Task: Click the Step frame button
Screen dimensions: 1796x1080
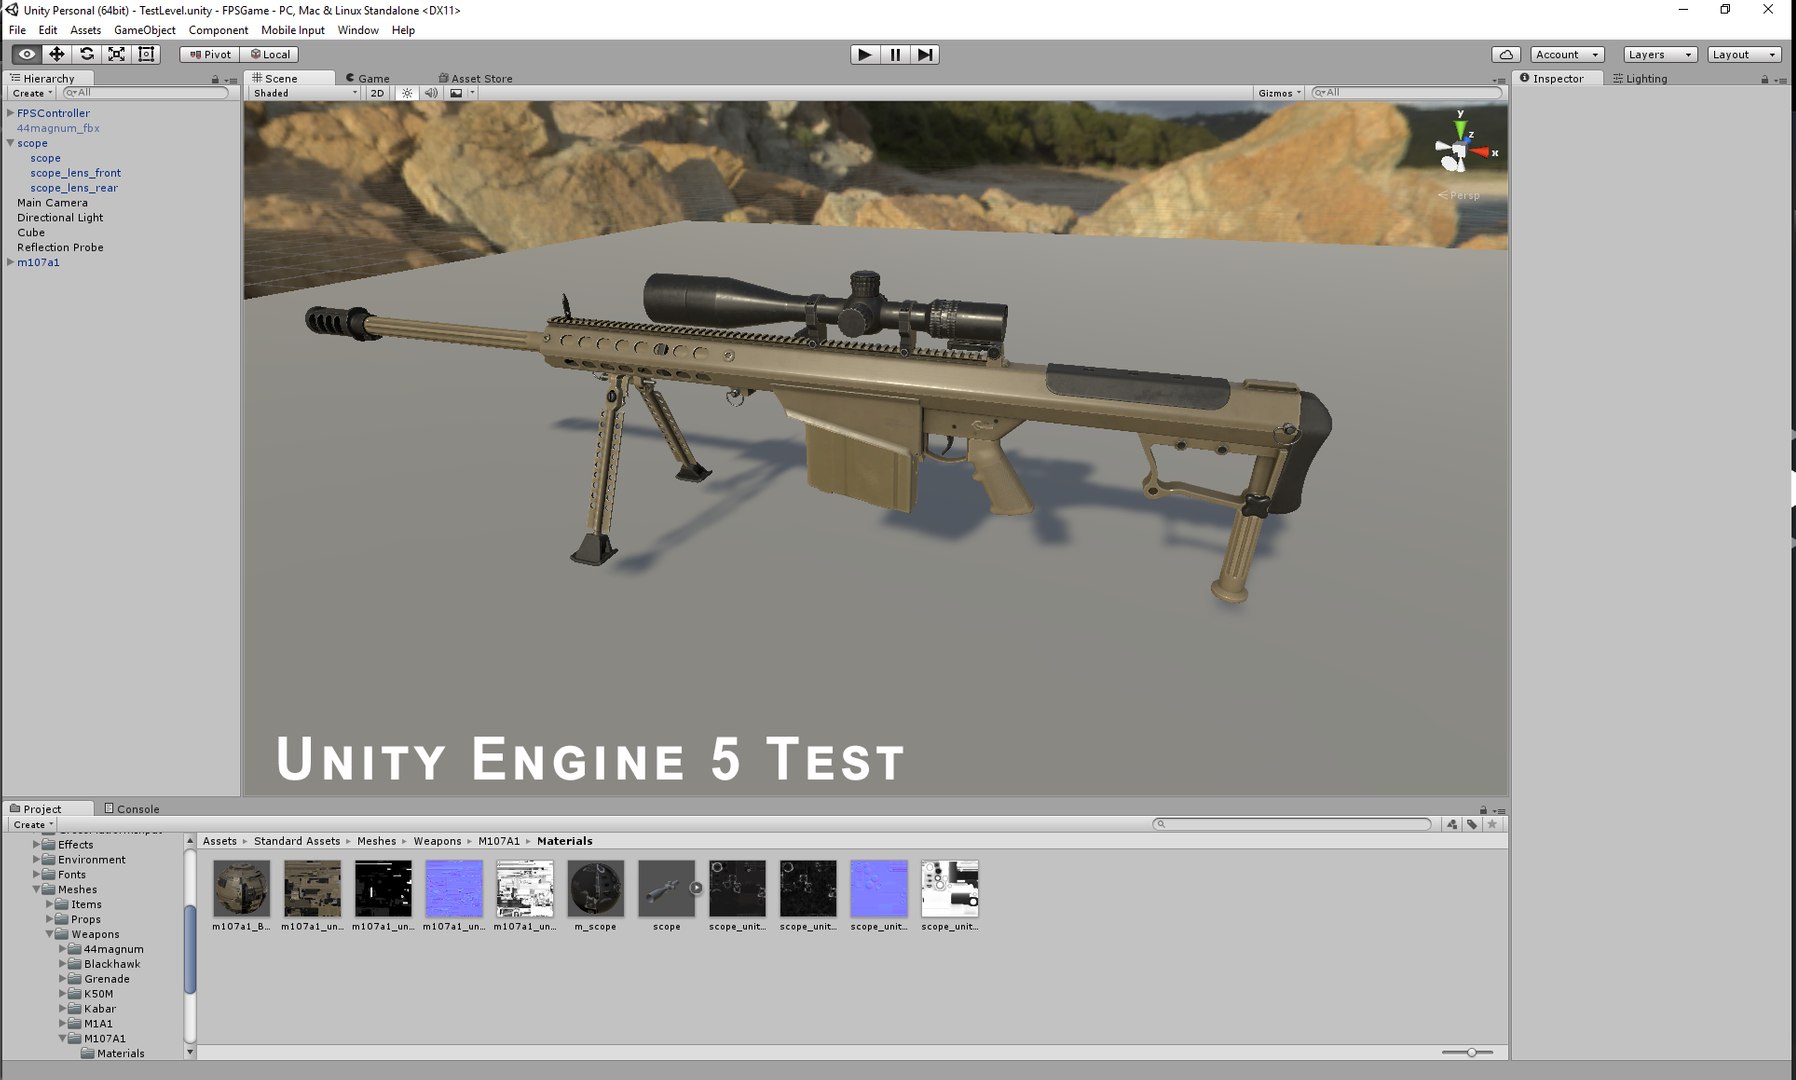Action: click(x=925, y=54)
